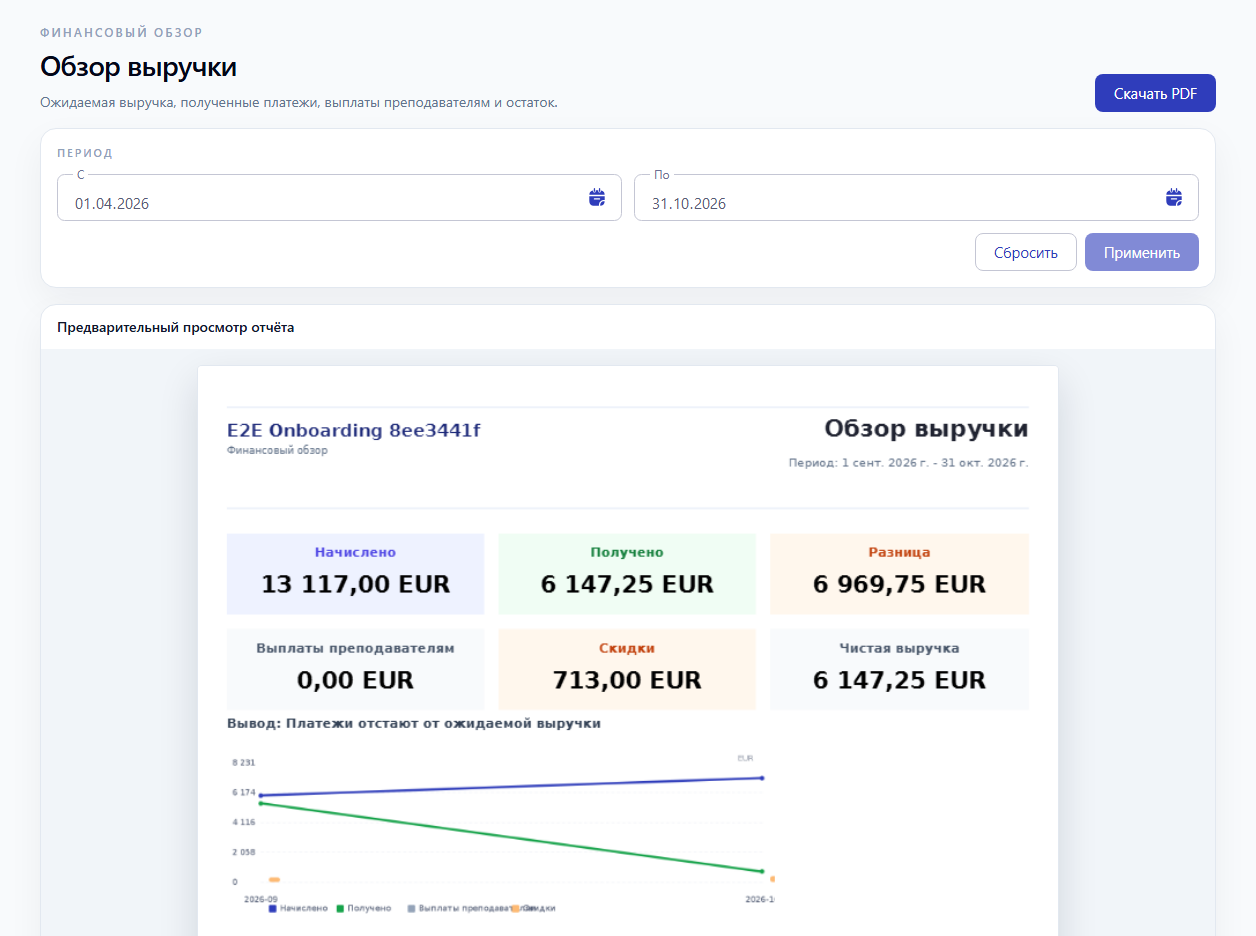
Task: Click the 2026-09 label on the chart axis
Action: coord(260,899)
